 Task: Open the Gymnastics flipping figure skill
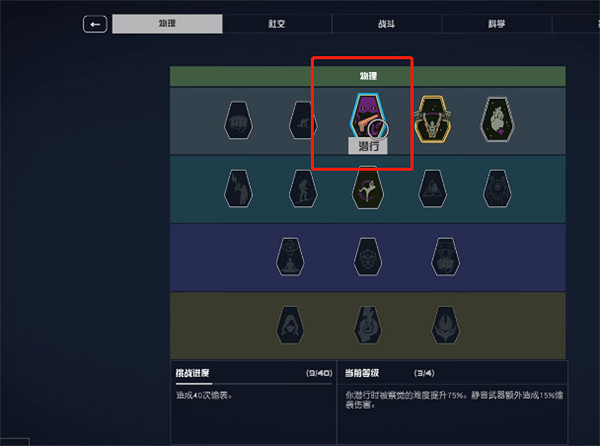368,188
